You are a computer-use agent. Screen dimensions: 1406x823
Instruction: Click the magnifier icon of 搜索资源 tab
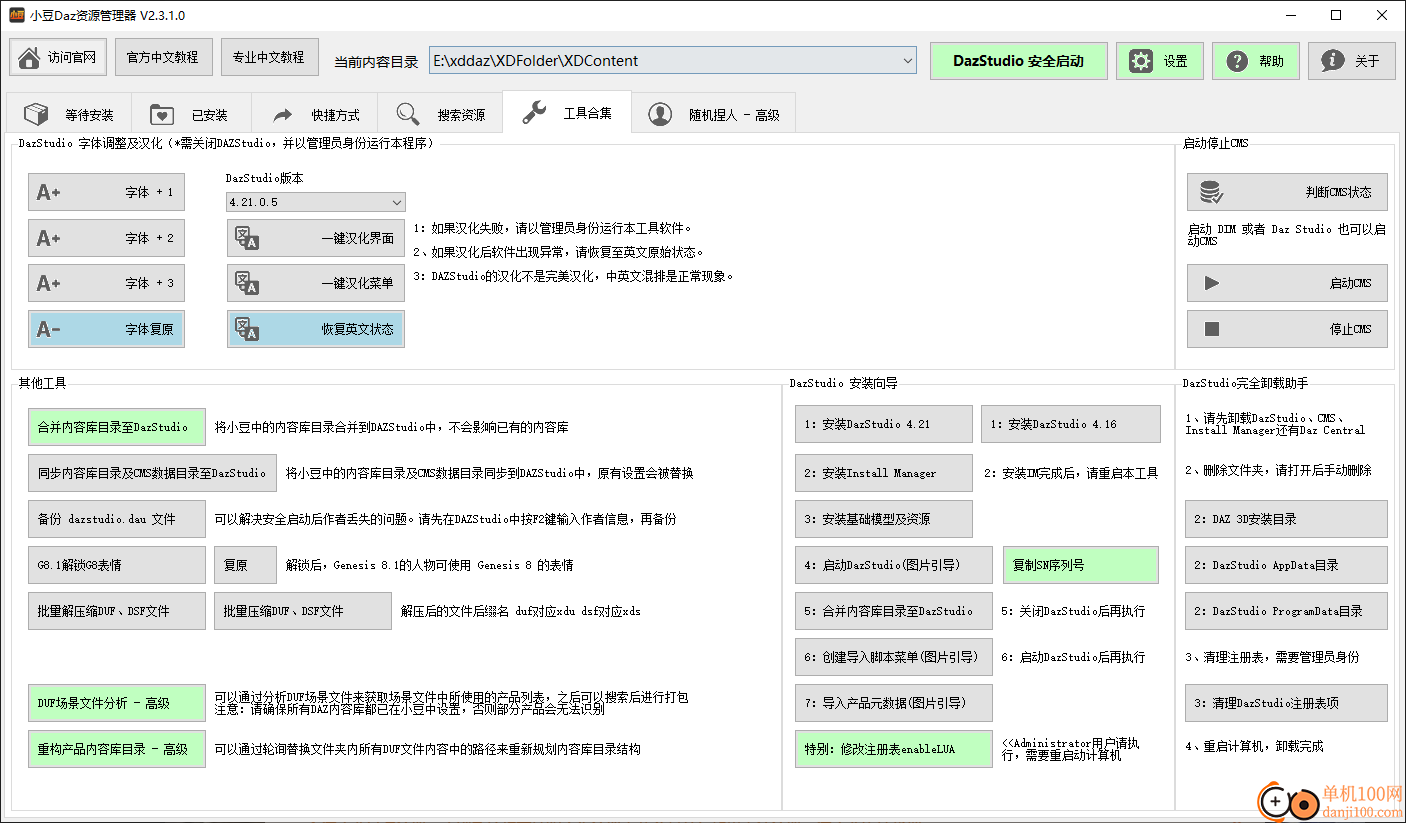click(408, 114)
